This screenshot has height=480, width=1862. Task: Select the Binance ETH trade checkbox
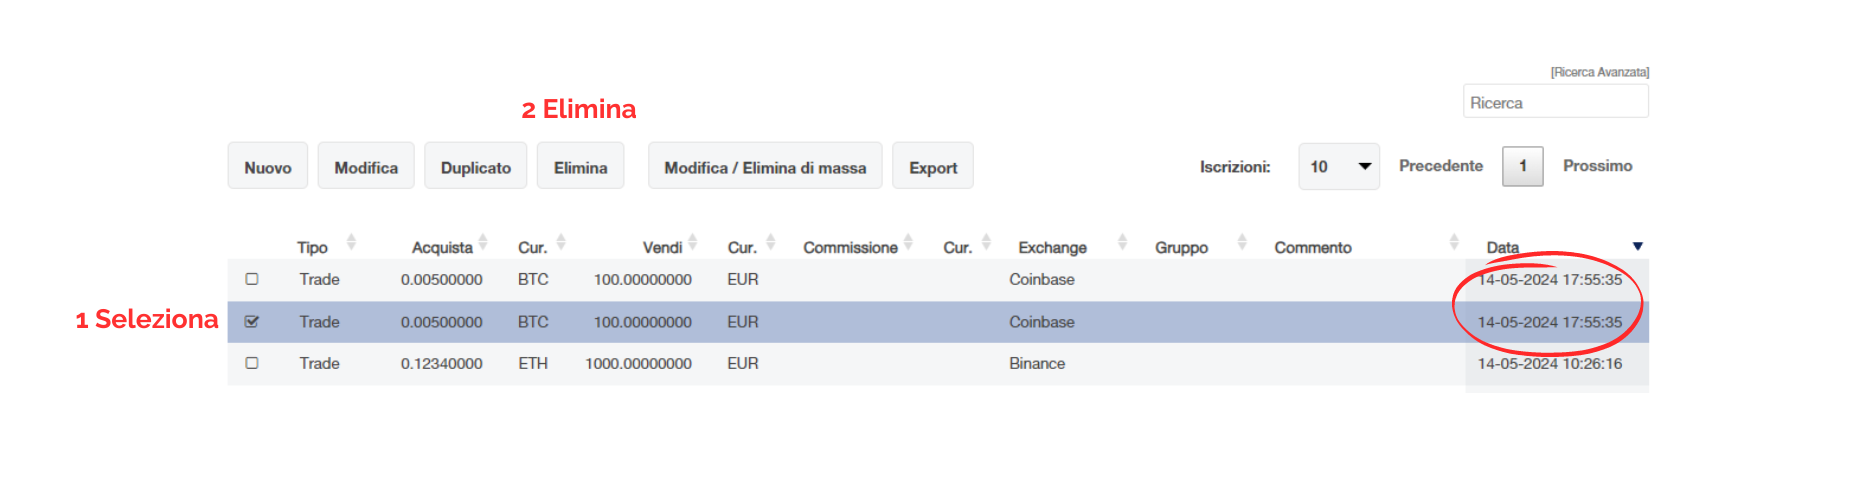(252, 363)
